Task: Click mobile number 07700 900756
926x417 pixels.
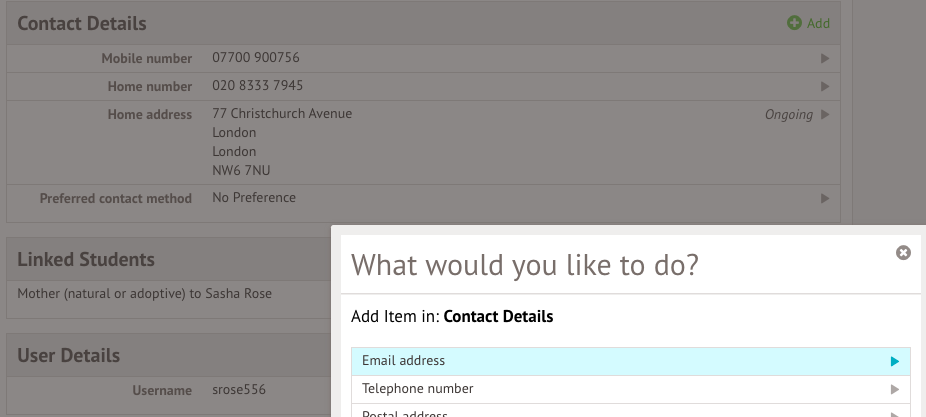Action: pos(255,58)
